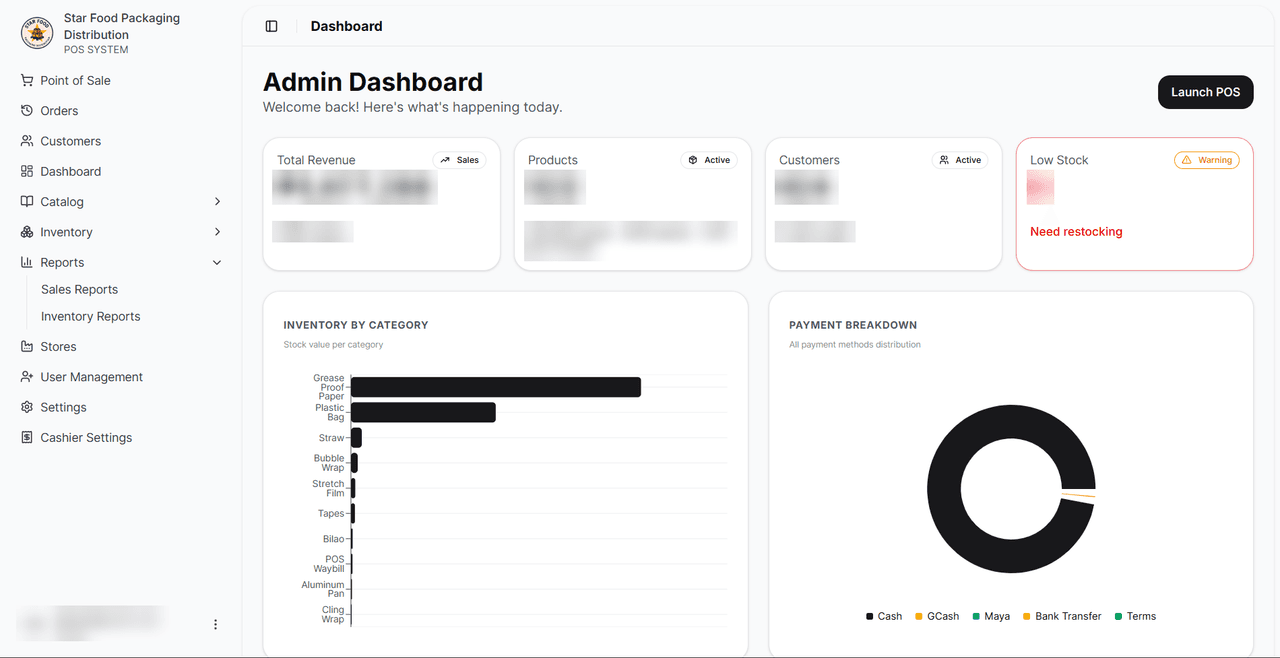Screen dimensions: 1280x658
Task: Click the Bubble Wrap axis label
Action: click(x=329, y=463)
